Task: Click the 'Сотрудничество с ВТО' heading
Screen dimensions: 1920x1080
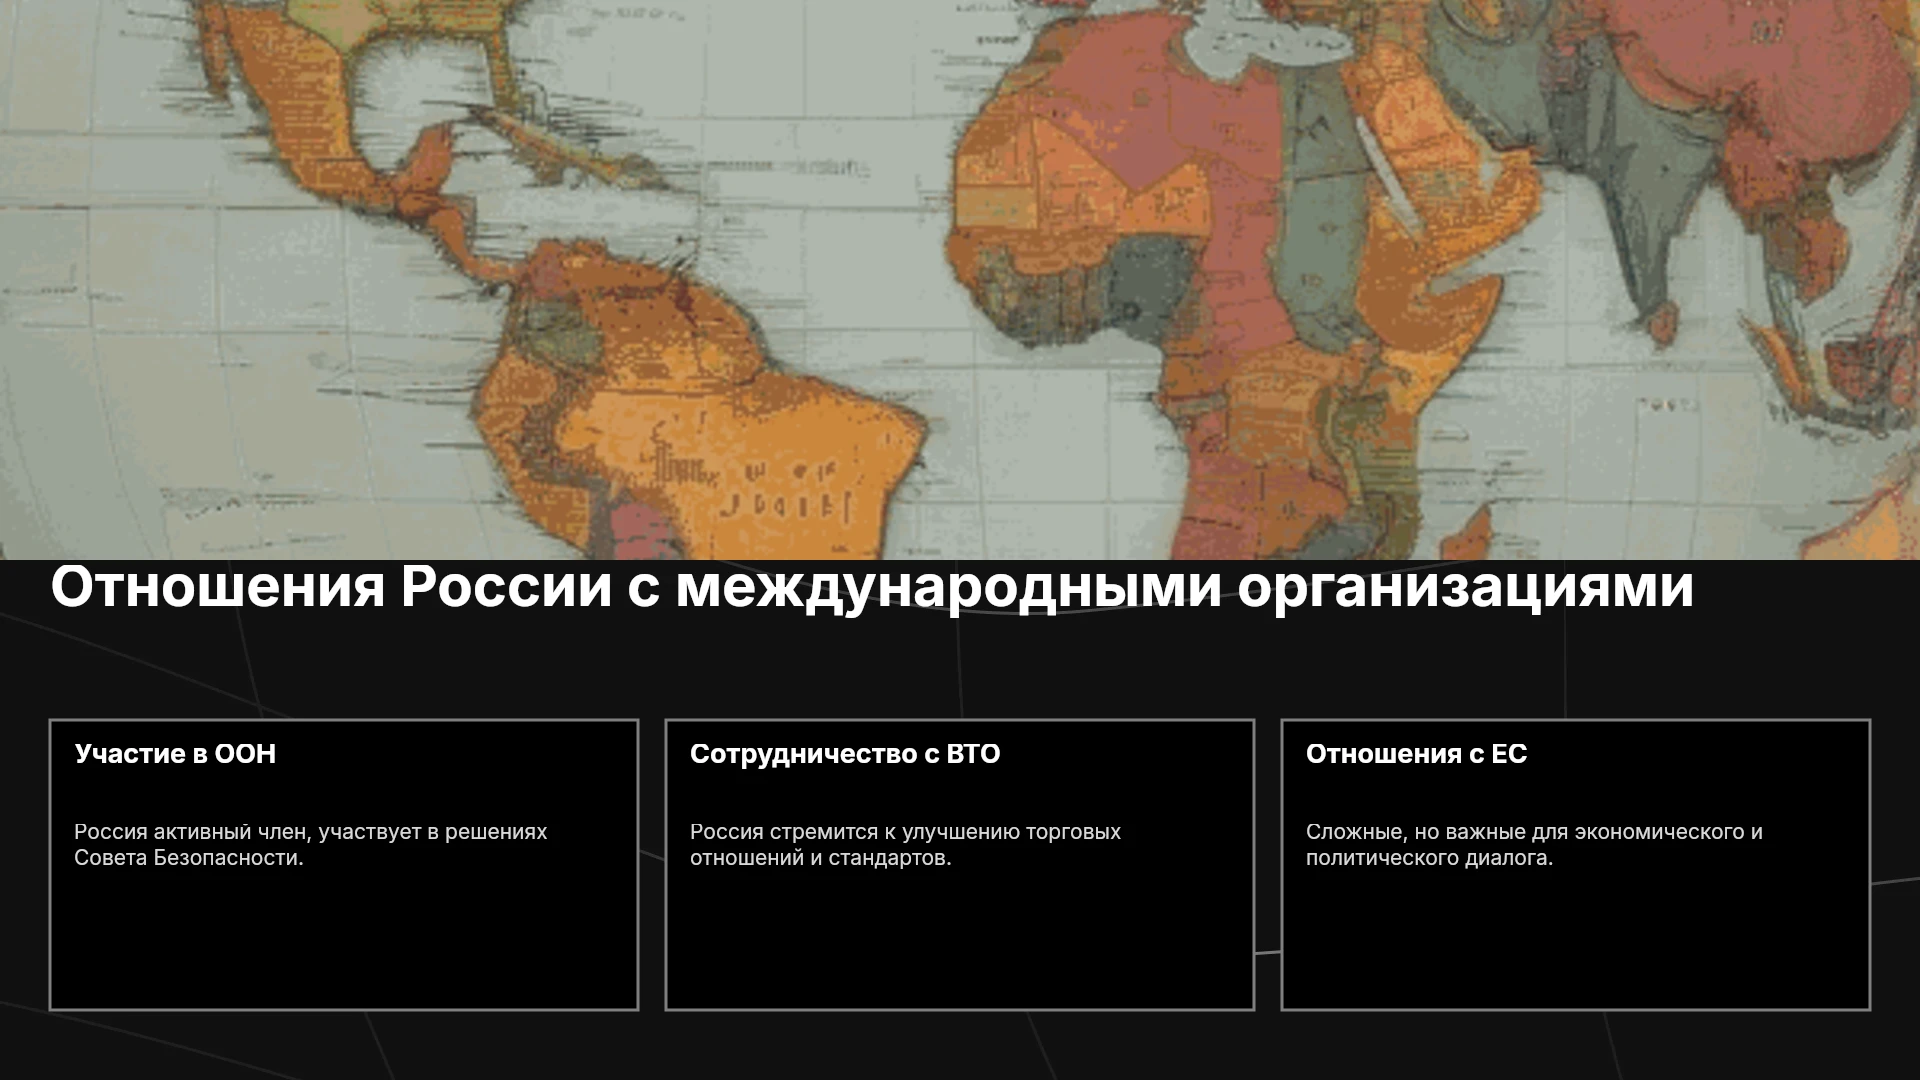Action: pyautogui.click(x=845, y=754)
